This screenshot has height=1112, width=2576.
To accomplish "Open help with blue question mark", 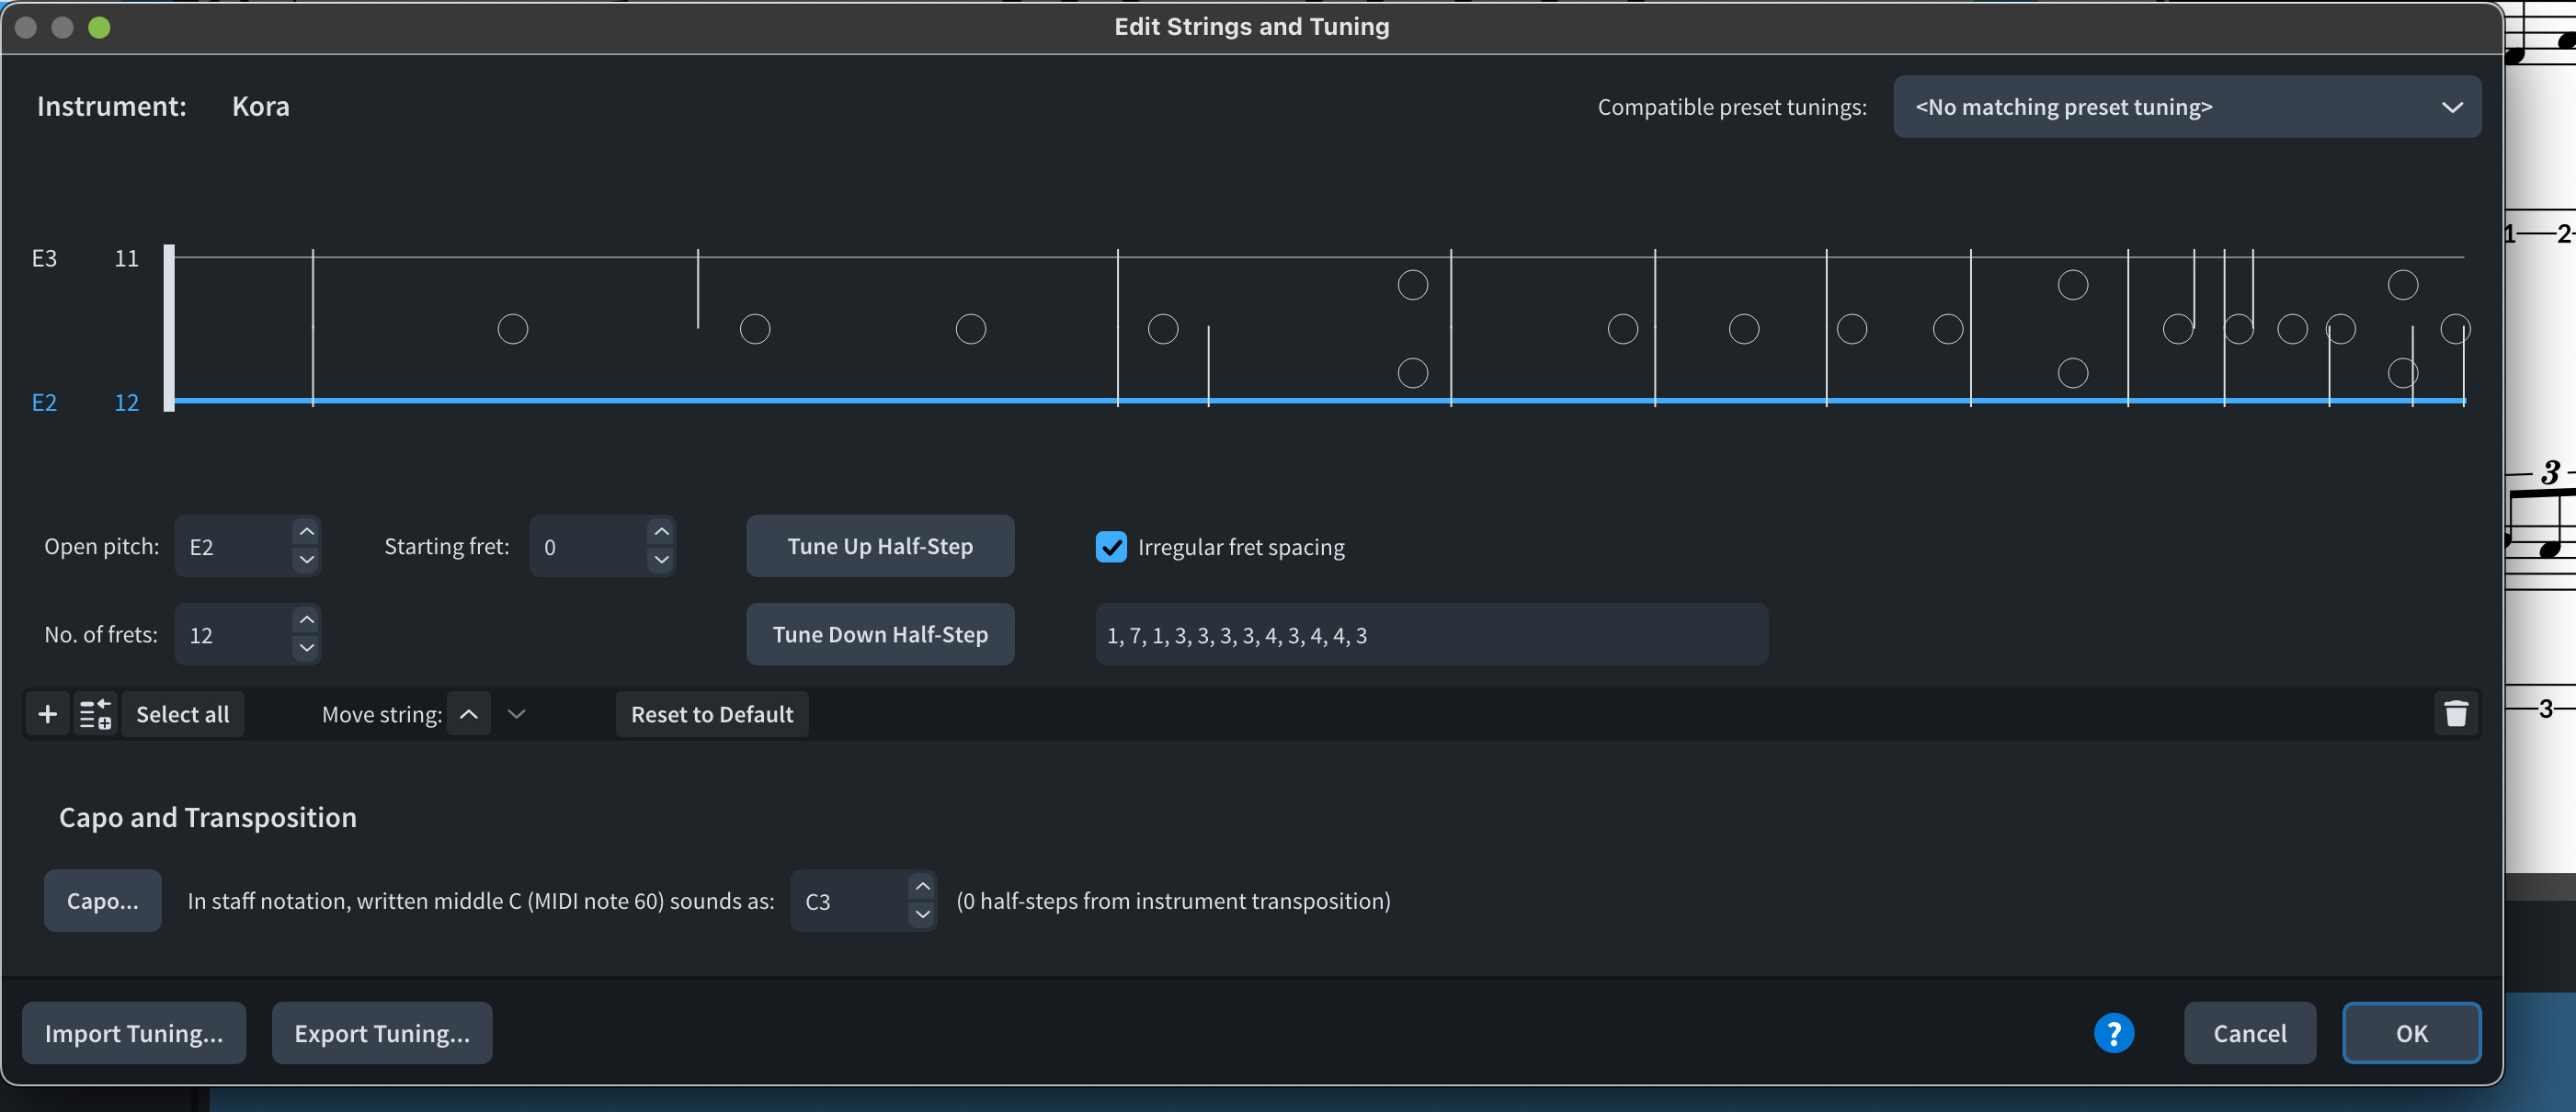I will click(2113, 1033).
